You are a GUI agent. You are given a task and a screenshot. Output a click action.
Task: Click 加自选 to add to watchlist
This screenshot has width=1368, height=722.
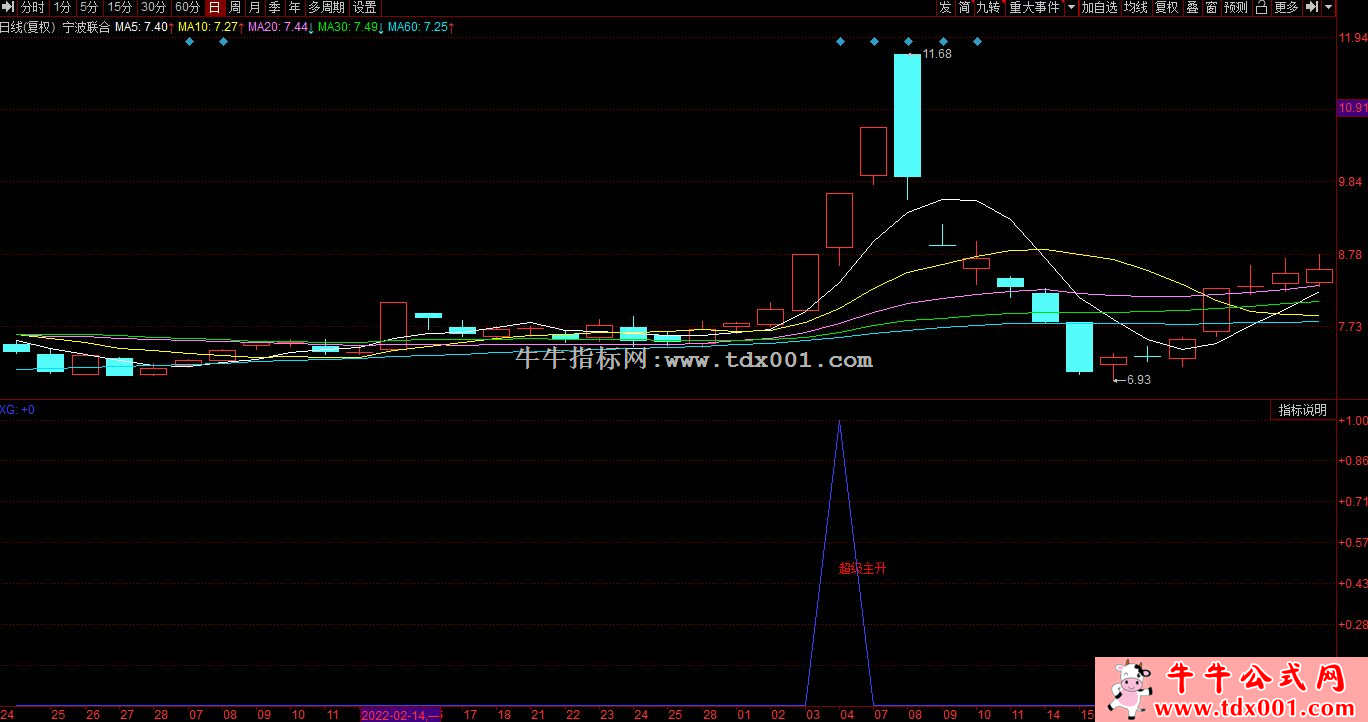pos(1099,7)
